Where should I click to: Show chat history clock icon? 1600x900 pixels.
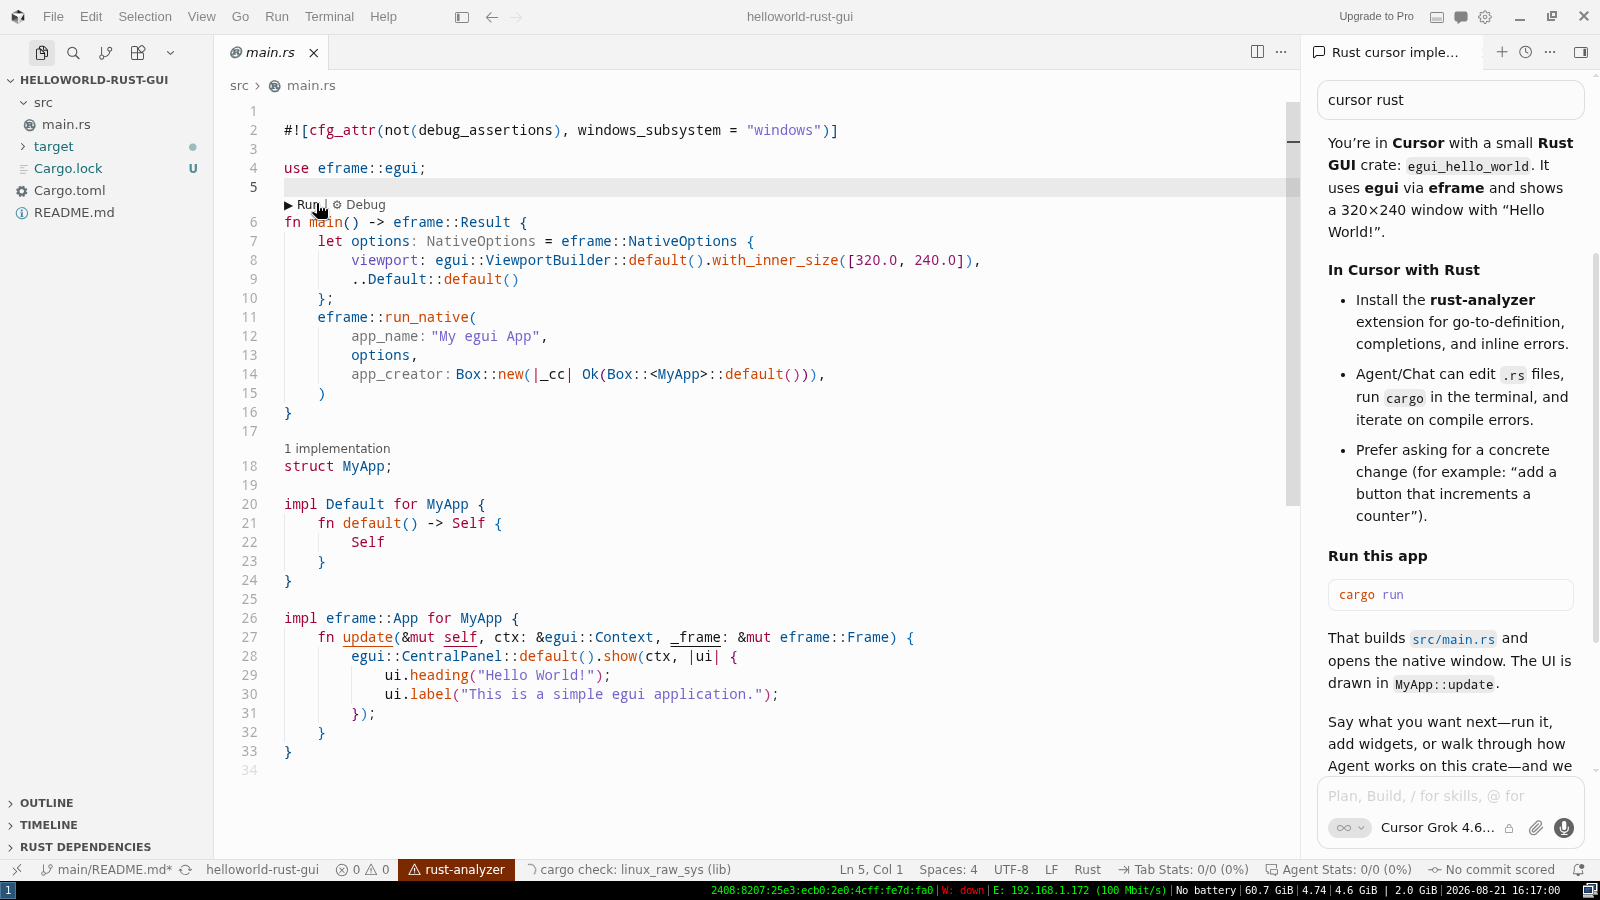(1526, 52)
